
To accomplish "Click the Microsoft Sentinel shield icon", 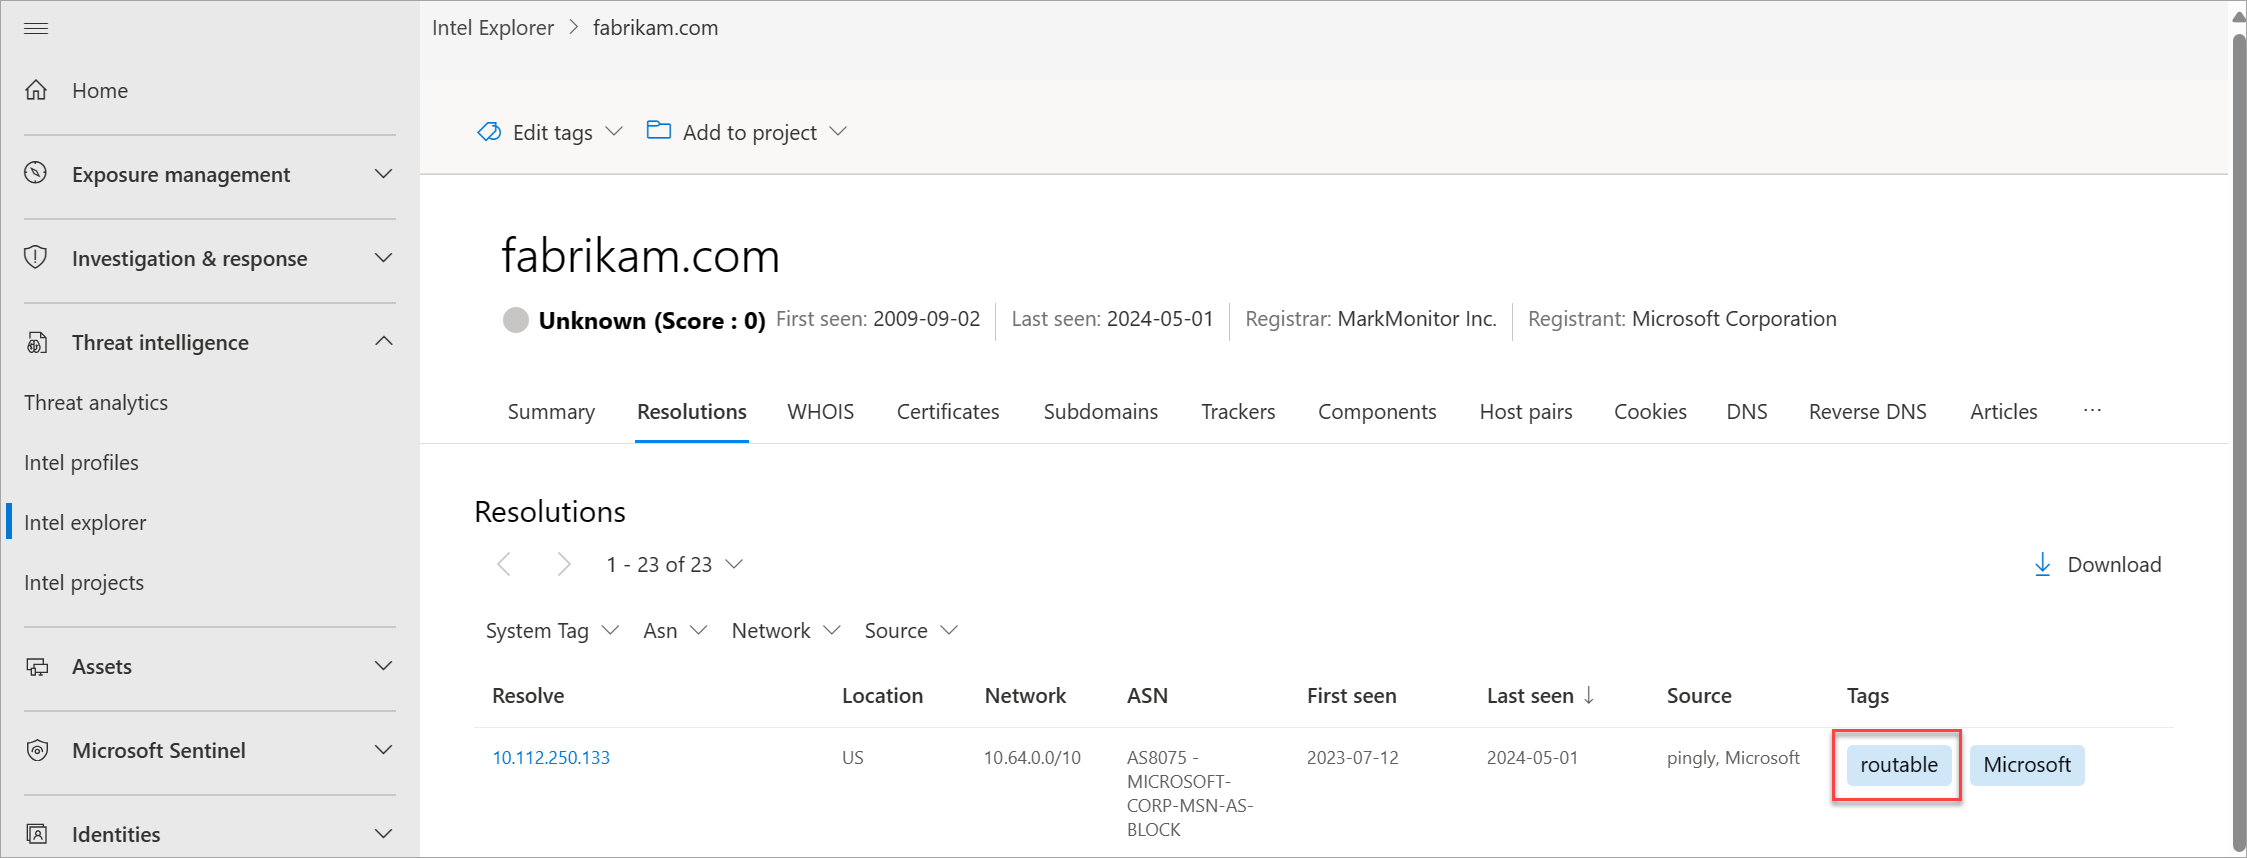I will [36, 750].
